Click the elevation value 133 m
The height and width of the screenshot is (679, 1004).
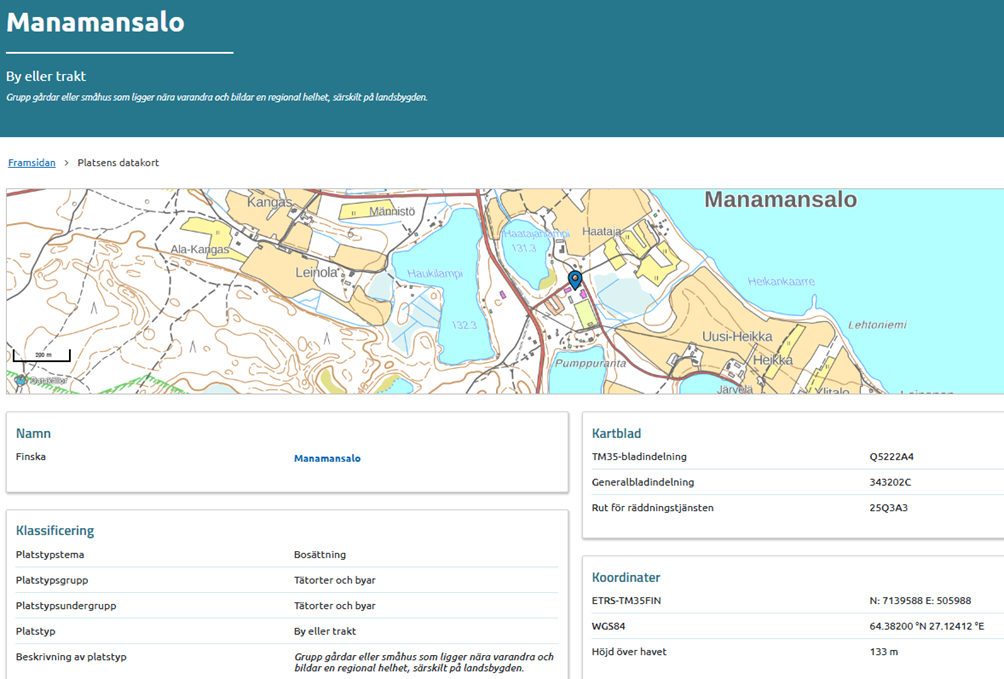(x=884, y=652)
